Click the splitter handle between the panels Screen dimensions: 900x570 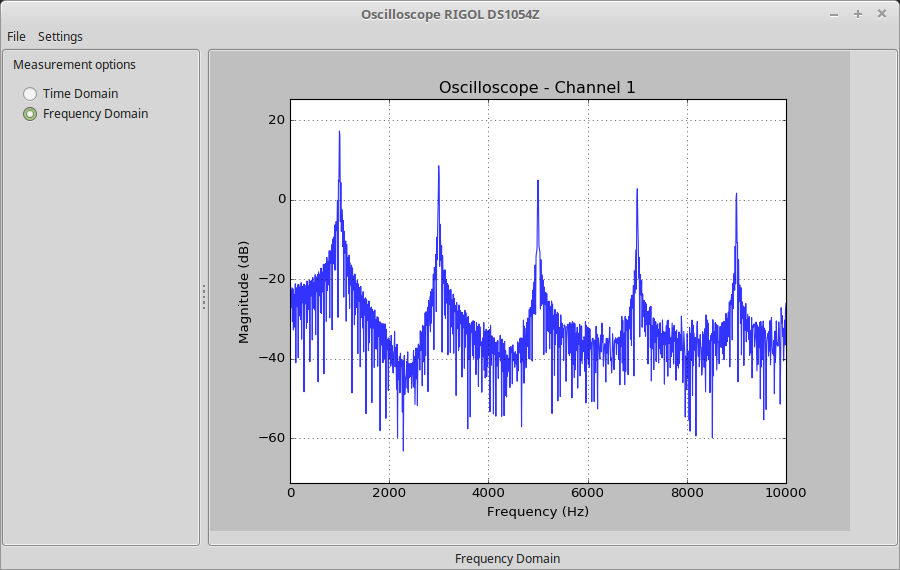(x=204, y=297)
